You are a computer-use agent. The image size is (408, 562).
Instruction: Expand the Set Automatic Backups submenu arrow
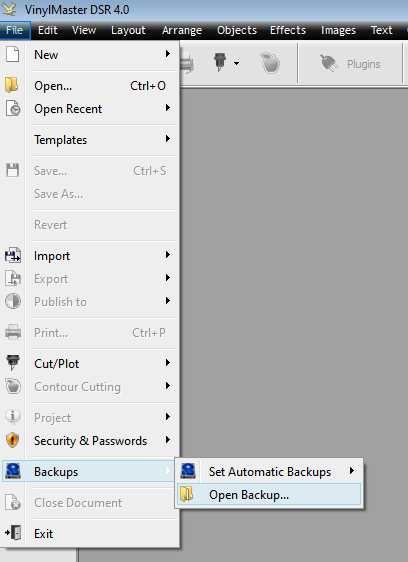click(x=352, y=471)
